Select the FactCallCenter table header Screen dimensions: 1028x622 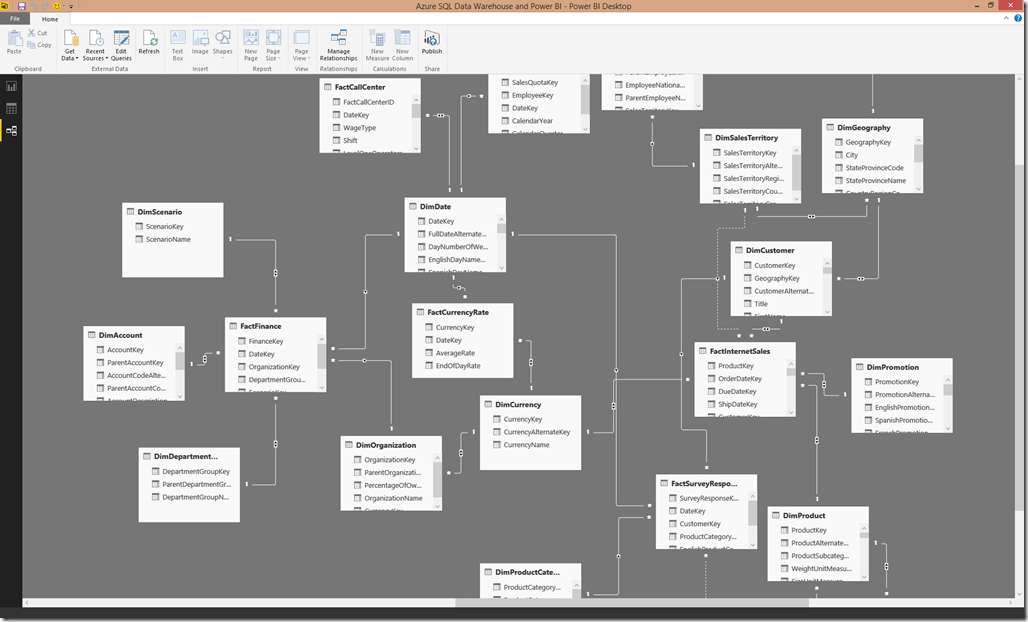(370, 87)
